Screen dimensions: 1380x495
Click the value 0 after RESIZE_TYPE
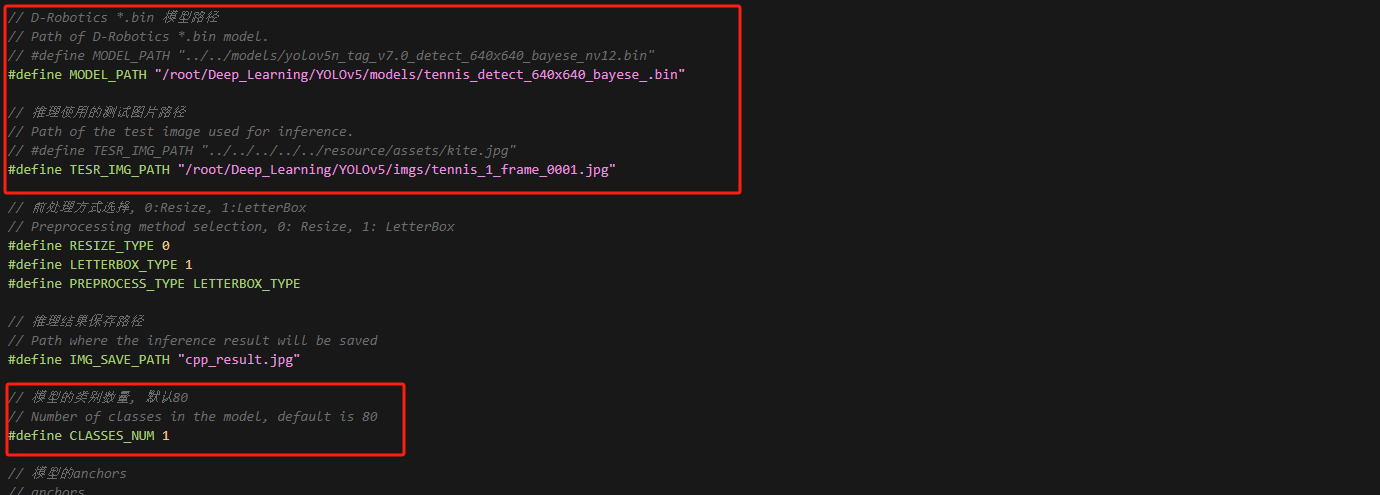coord(166,246)
